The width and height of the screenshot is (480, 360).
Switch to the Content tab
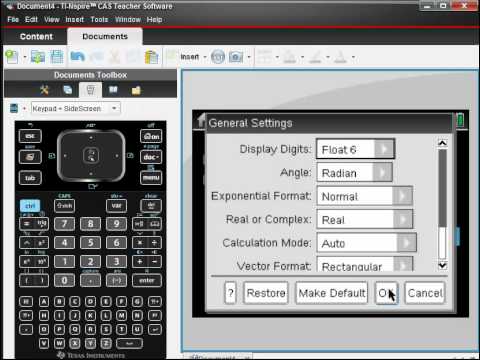[36, 37]
